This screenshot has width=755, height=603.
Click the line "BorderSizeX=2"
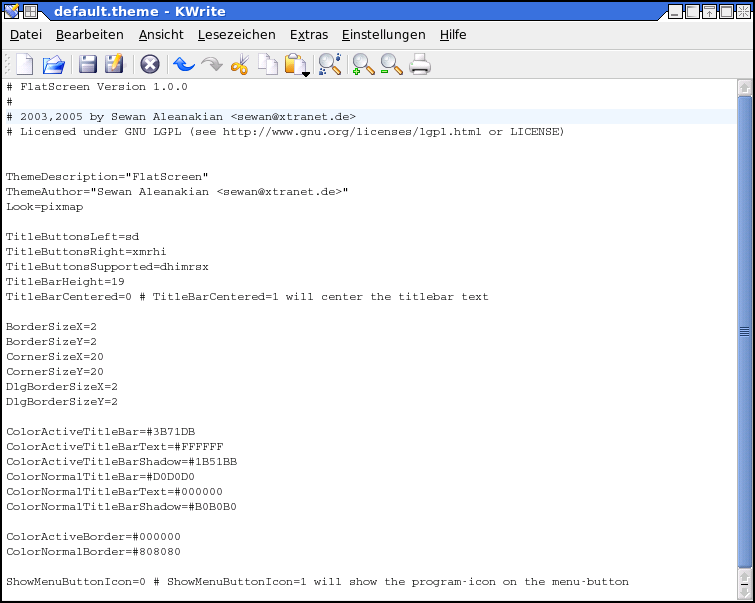[51, 327]
